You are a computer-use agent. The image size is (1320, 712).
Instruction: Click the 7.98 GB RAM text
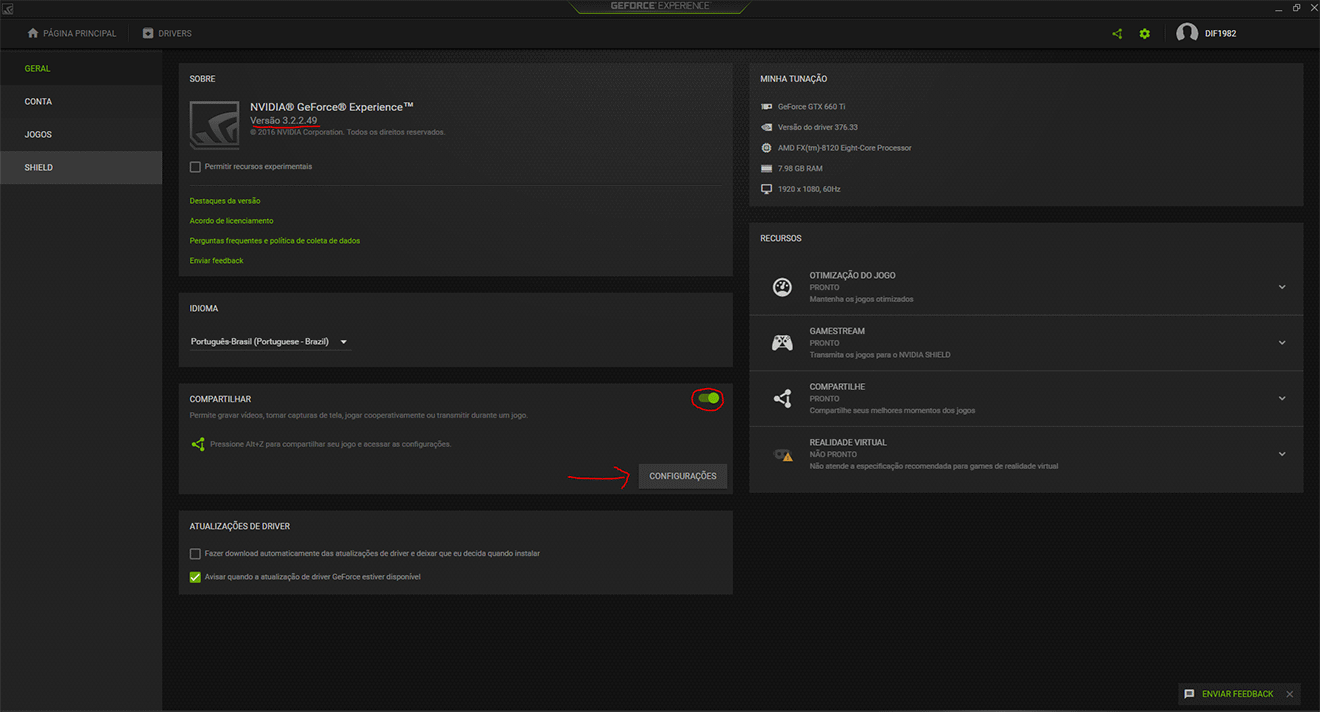pyautogui.click(x=800, y=168)
